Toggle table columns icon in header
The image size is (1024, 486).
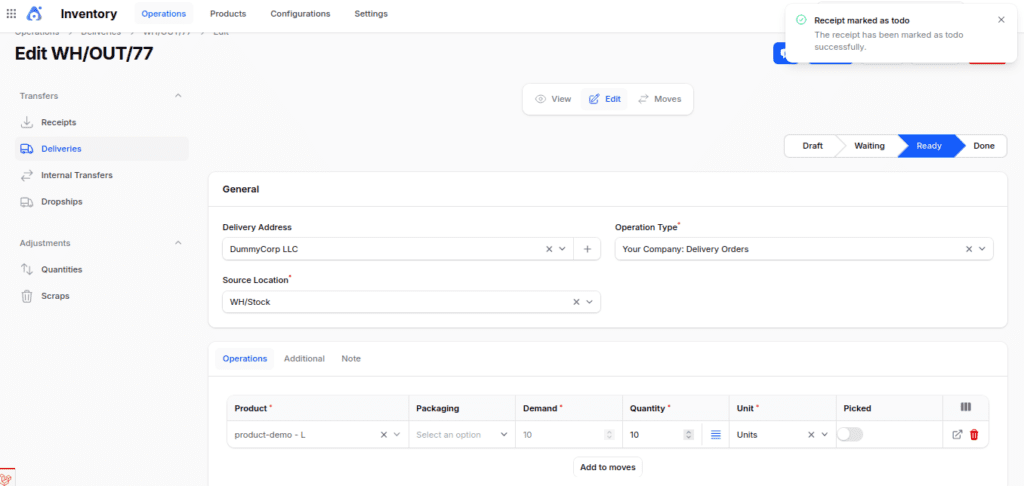[965, 407]
